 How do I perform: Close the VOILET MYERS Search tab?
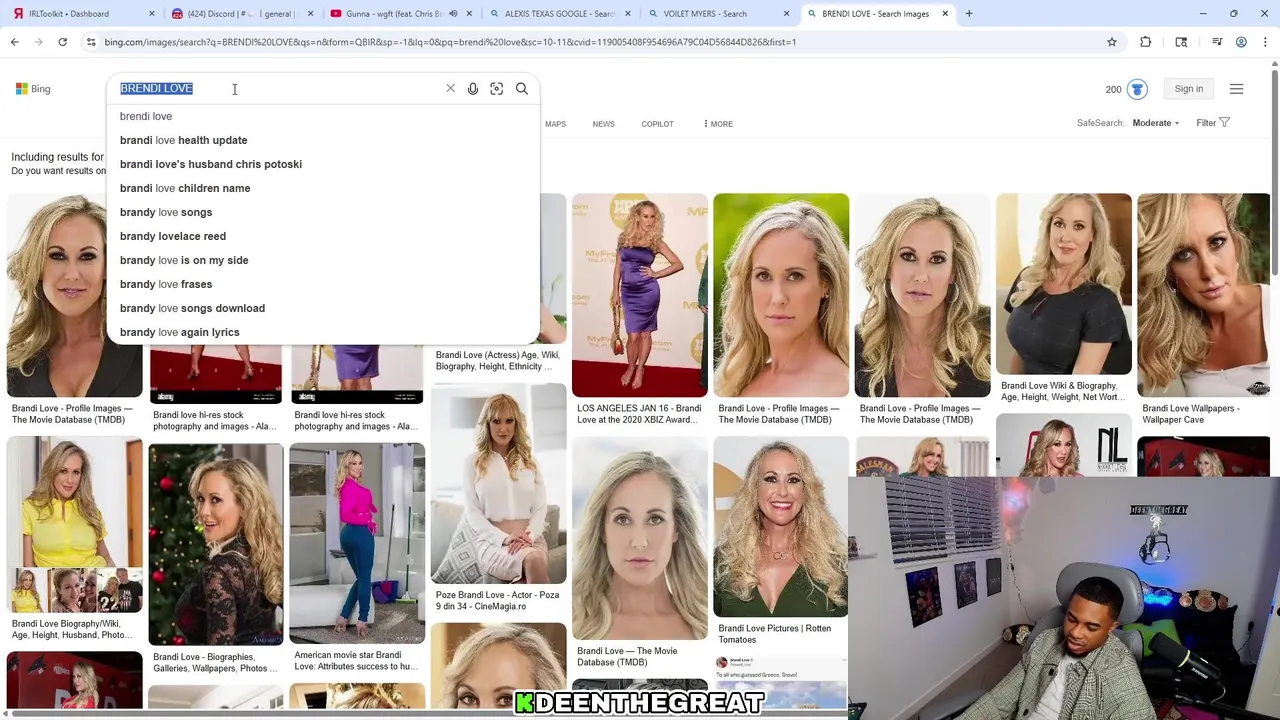(786, 14)
